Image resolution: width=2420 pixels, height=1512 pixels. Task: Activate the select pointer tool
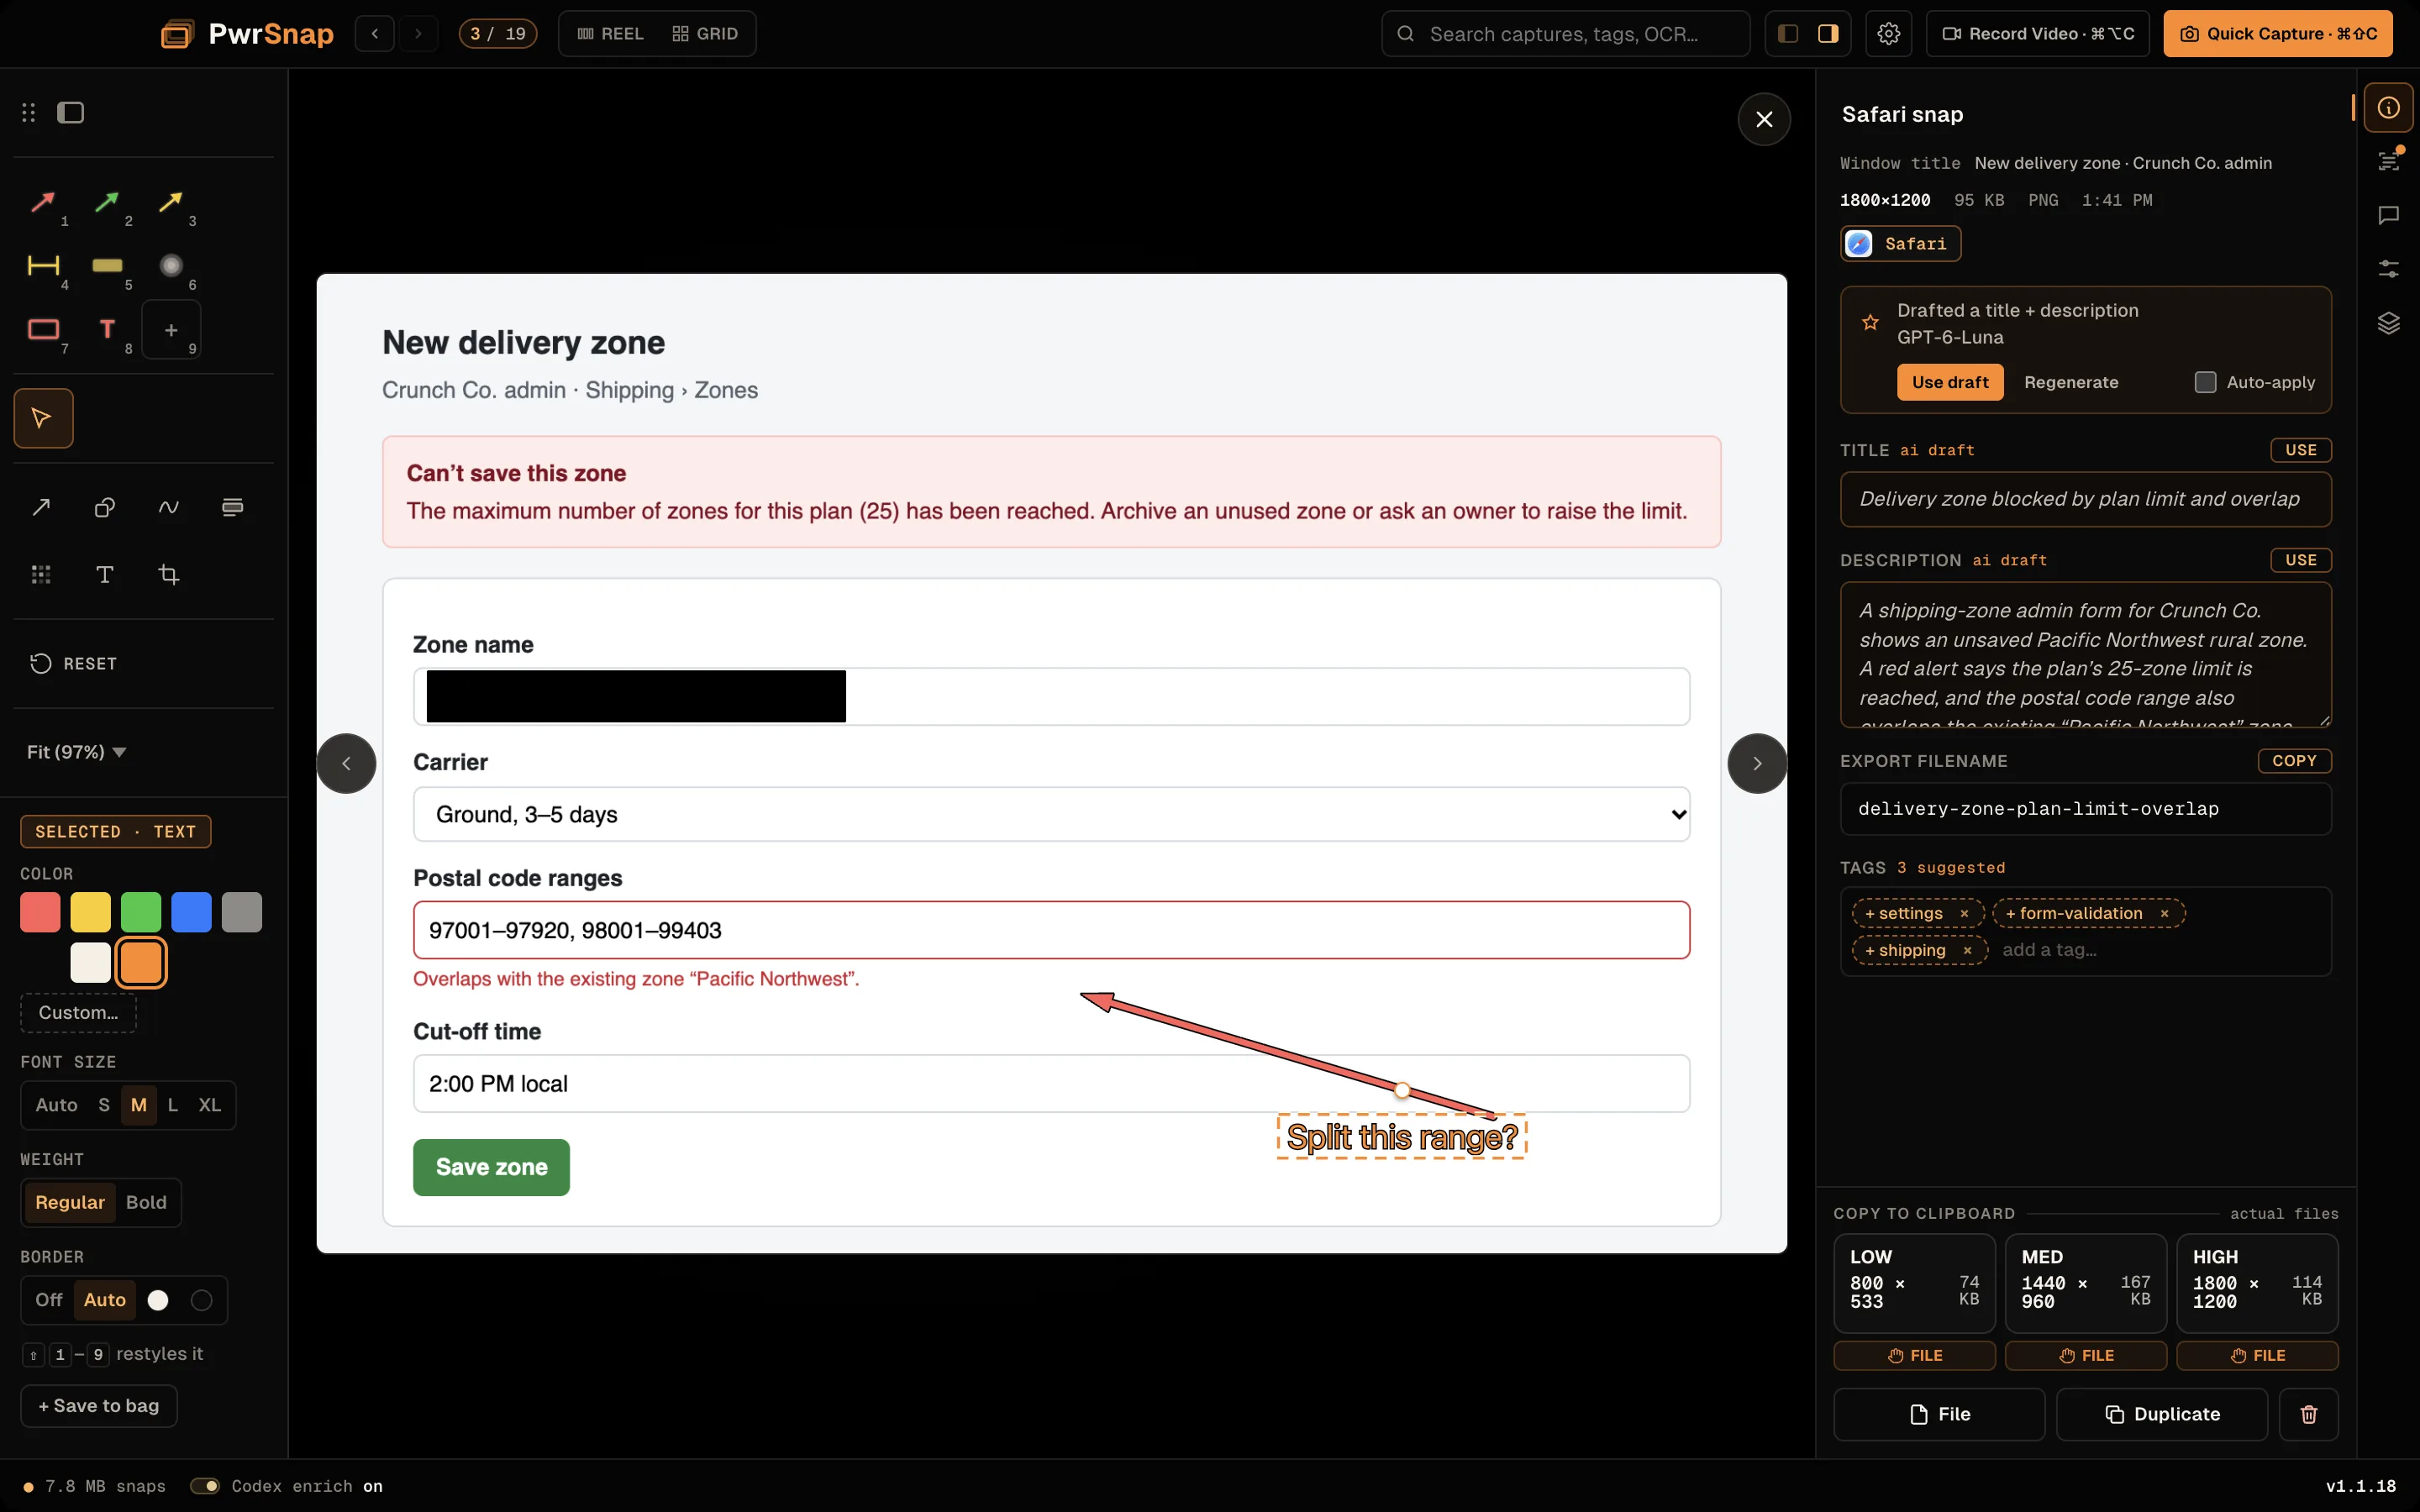point(43,418)
